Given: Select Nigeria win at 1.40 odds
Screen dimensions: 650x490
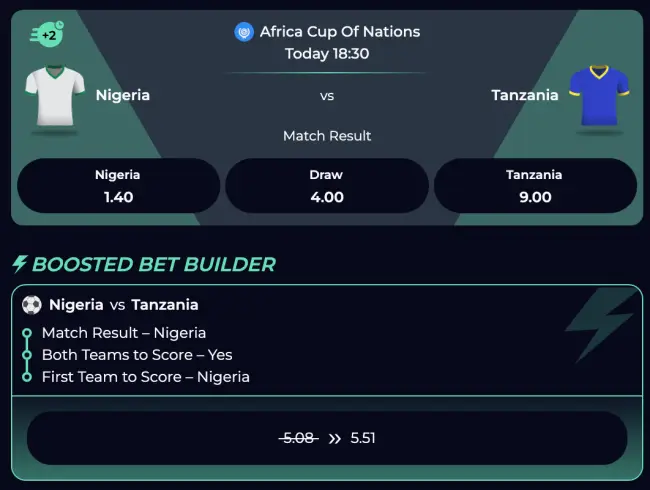Looking at the screenshot, I should [x=118, y=186].
